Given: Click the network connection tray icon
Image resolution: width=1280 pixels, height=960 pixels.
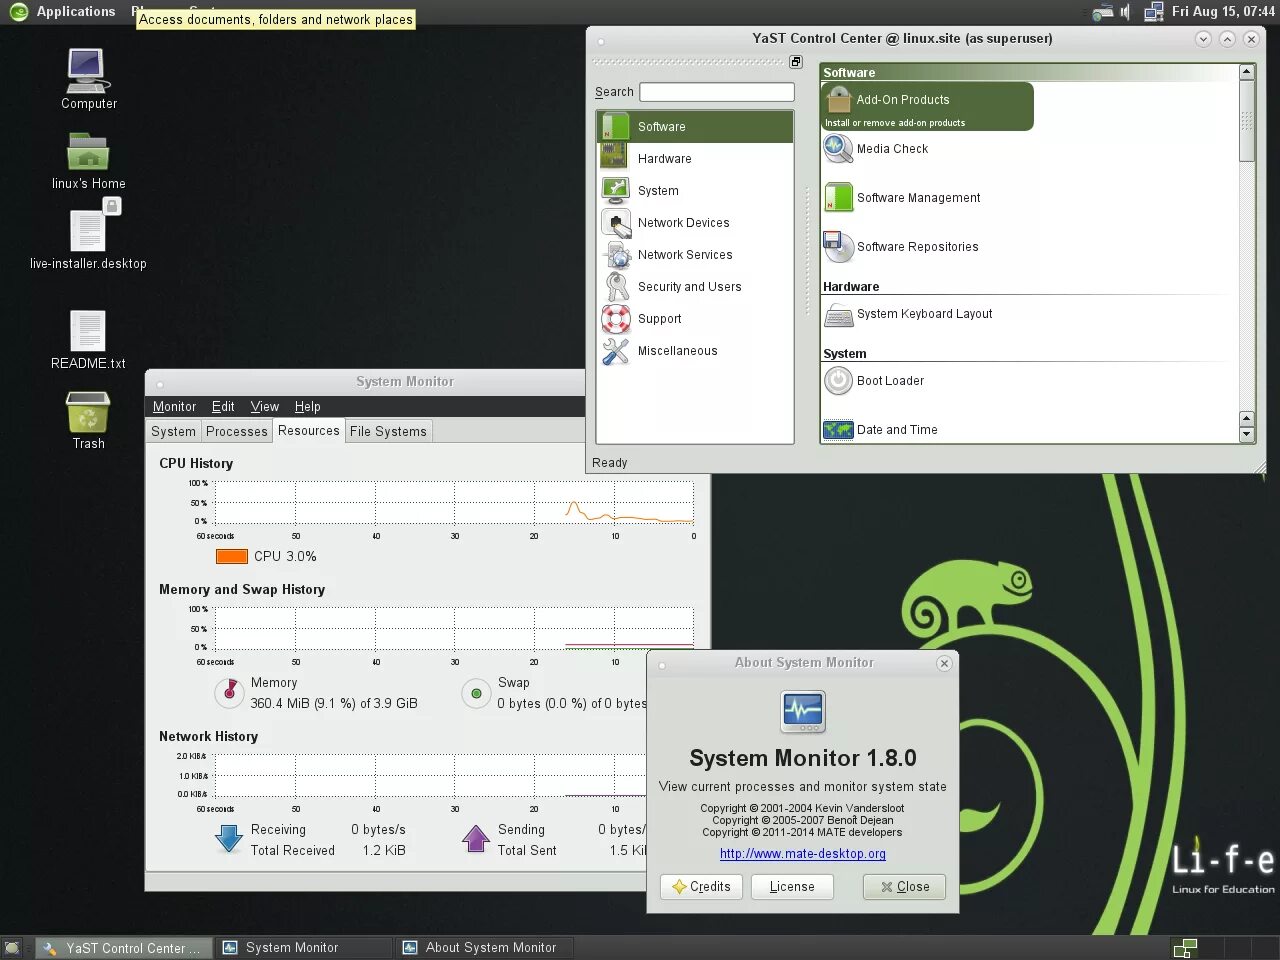Looking at the screenshot, I should coord(1153,12).
